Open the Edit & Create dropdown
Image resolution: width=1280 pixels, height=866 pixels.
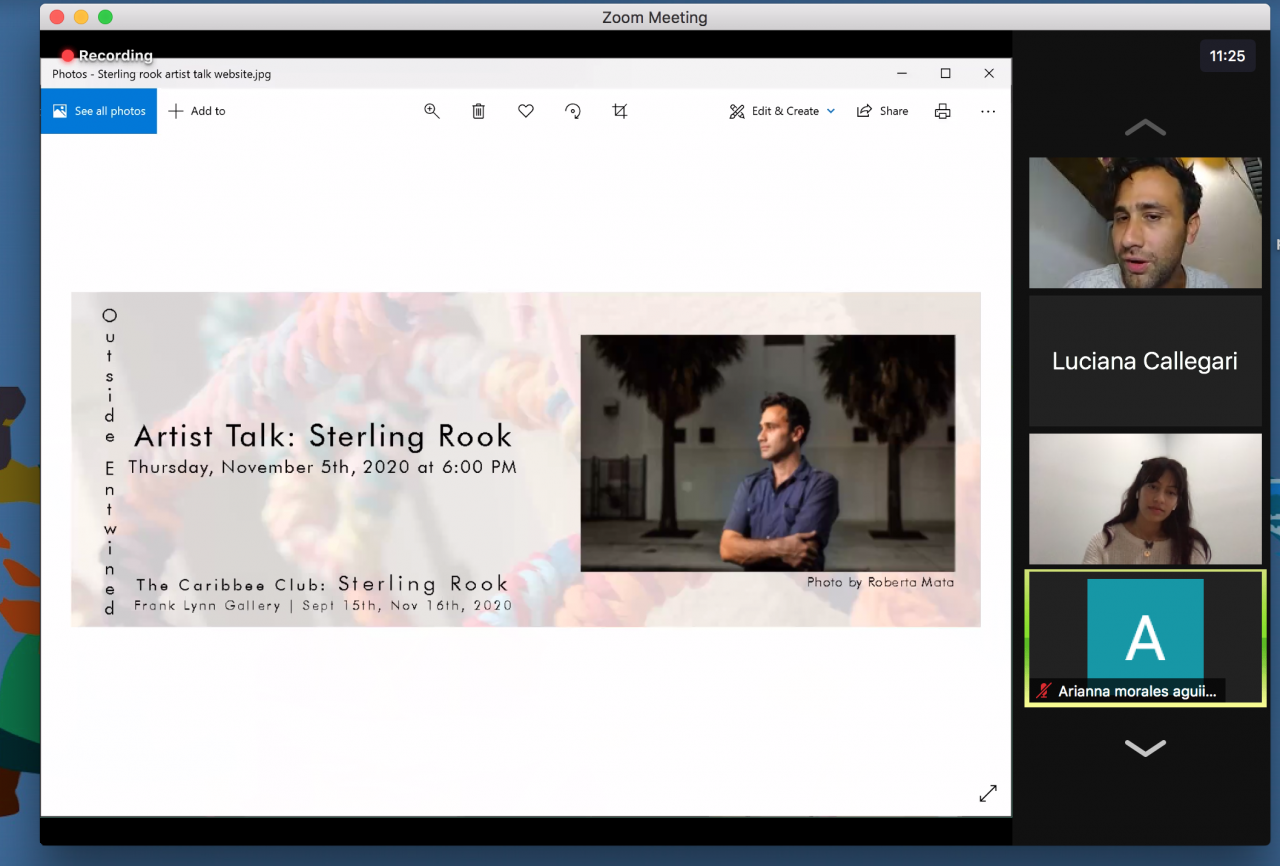[x=782, y=111]
